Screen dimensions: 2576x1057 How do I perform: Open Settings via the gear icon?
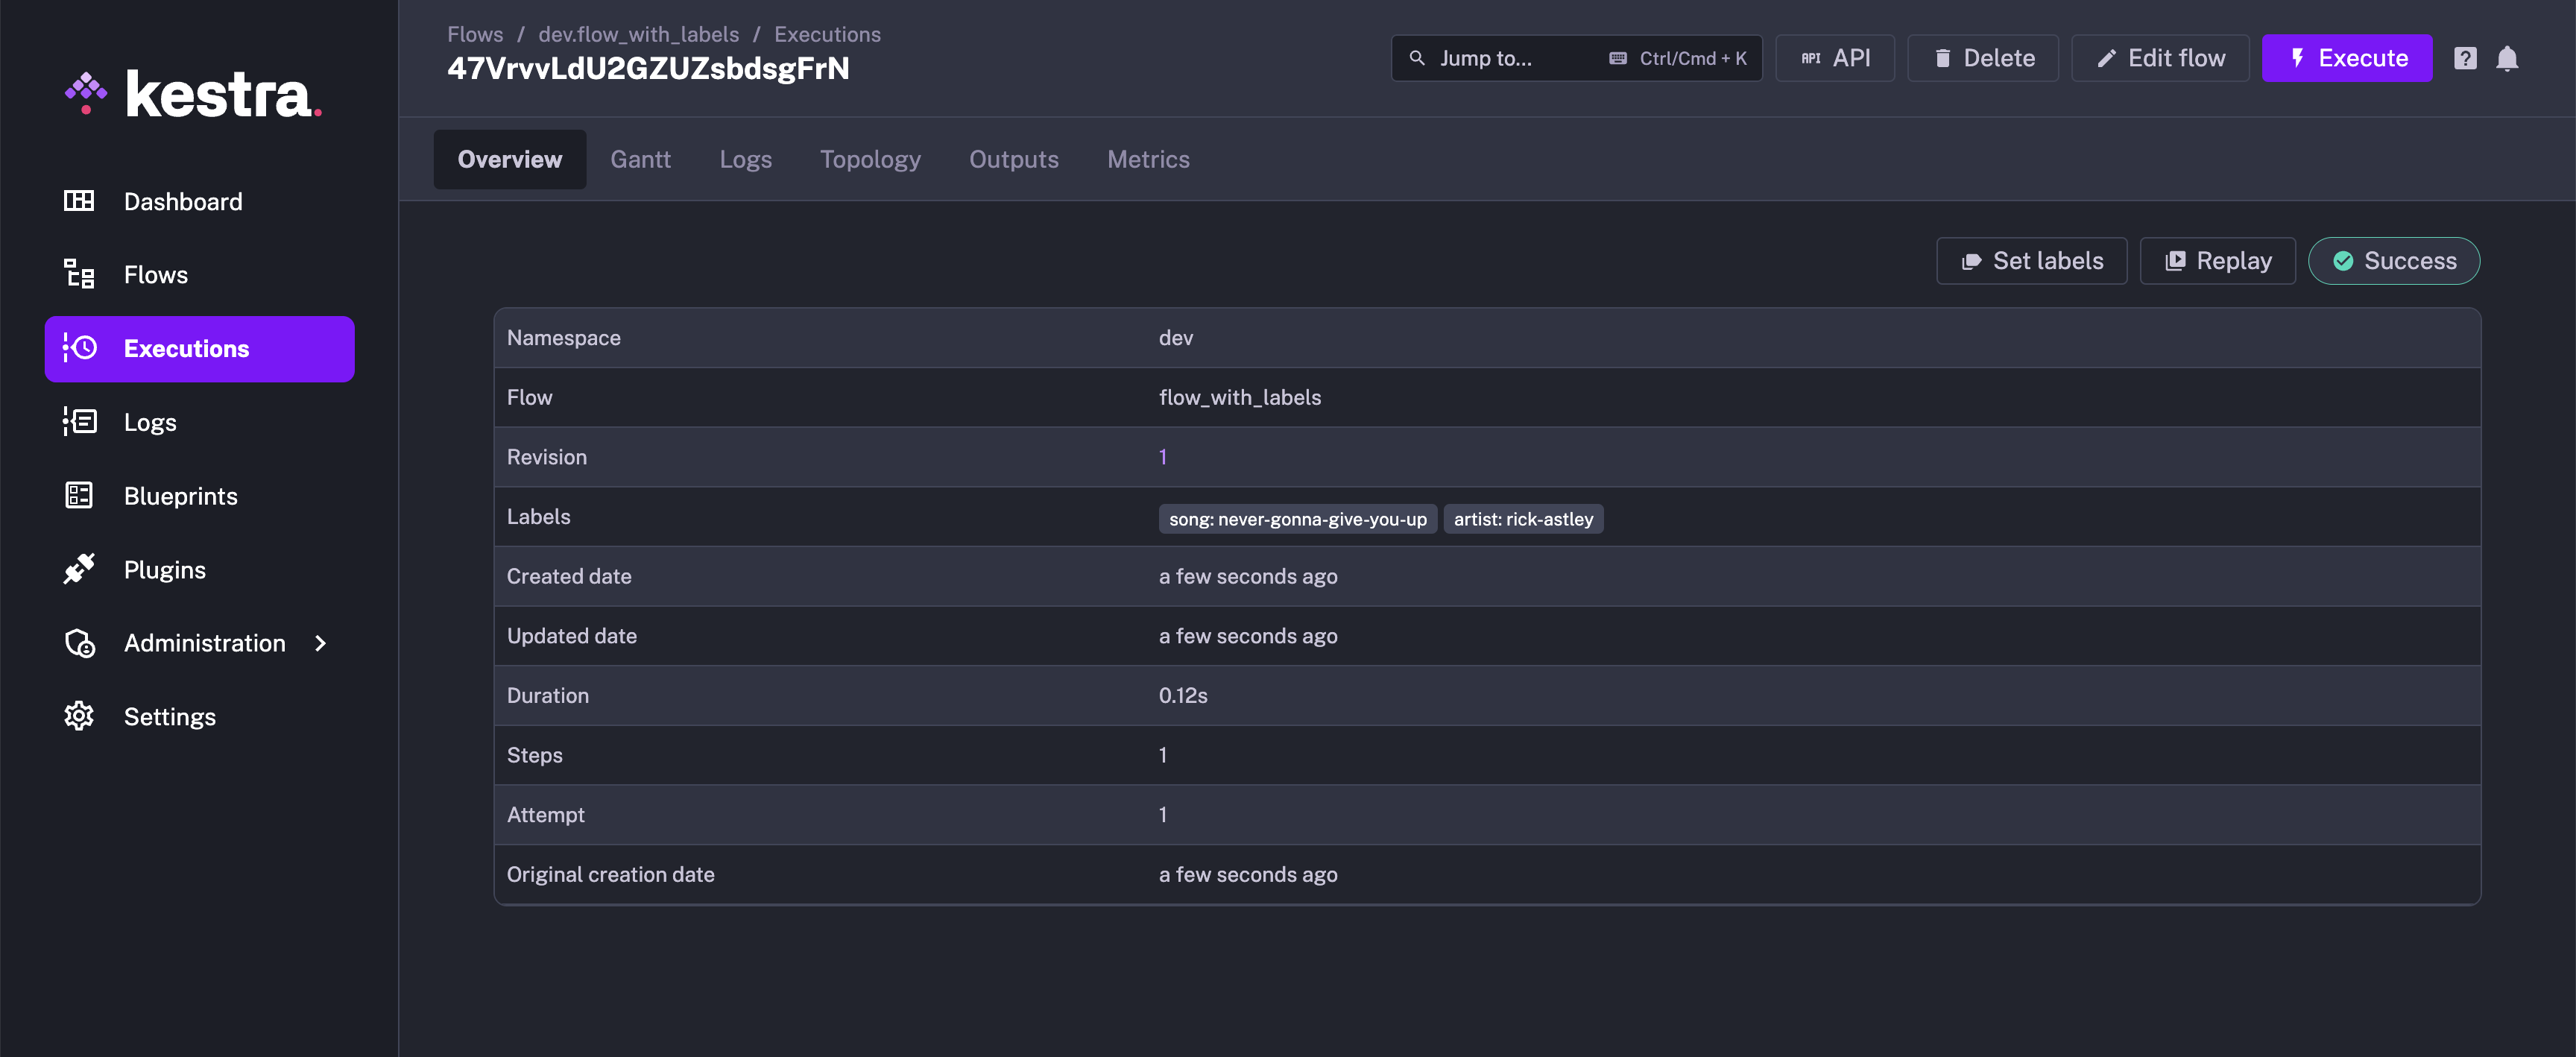pos(79,716)
